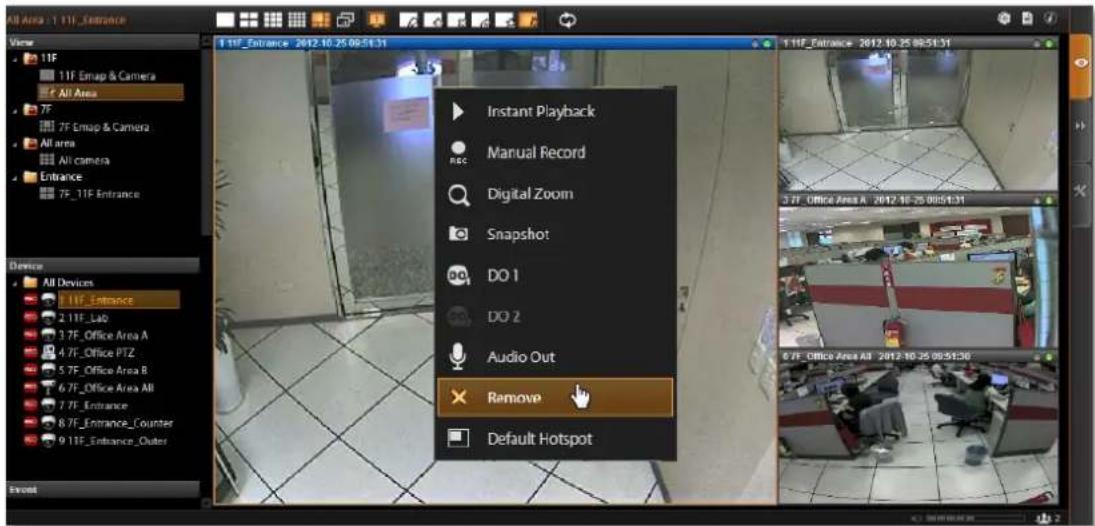Viewport: 1095px width, 526px height.
Task: Collapse the 7F folder in View tree
Action: [x=15, y=111]
